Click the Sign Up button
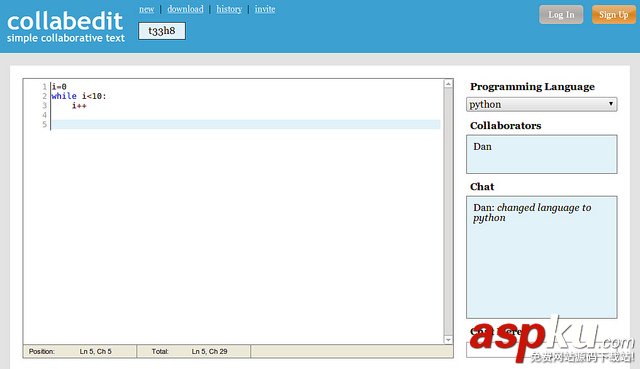The width and height of the screenshot is (640, 369). click(x=613, y=15)
